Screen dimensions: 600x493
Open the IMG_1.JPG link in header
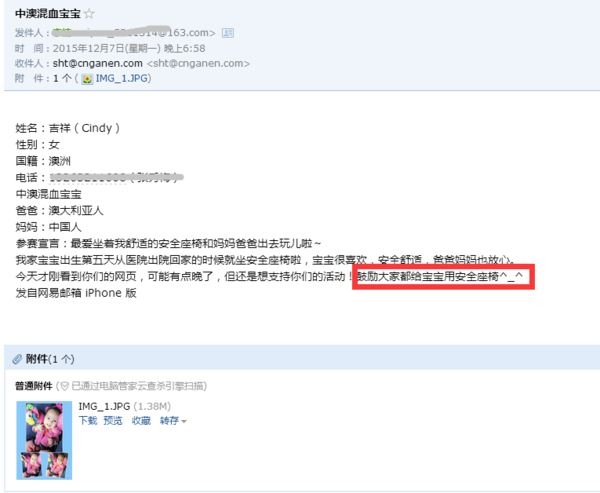pyautogui.click(x=121, y=78)
